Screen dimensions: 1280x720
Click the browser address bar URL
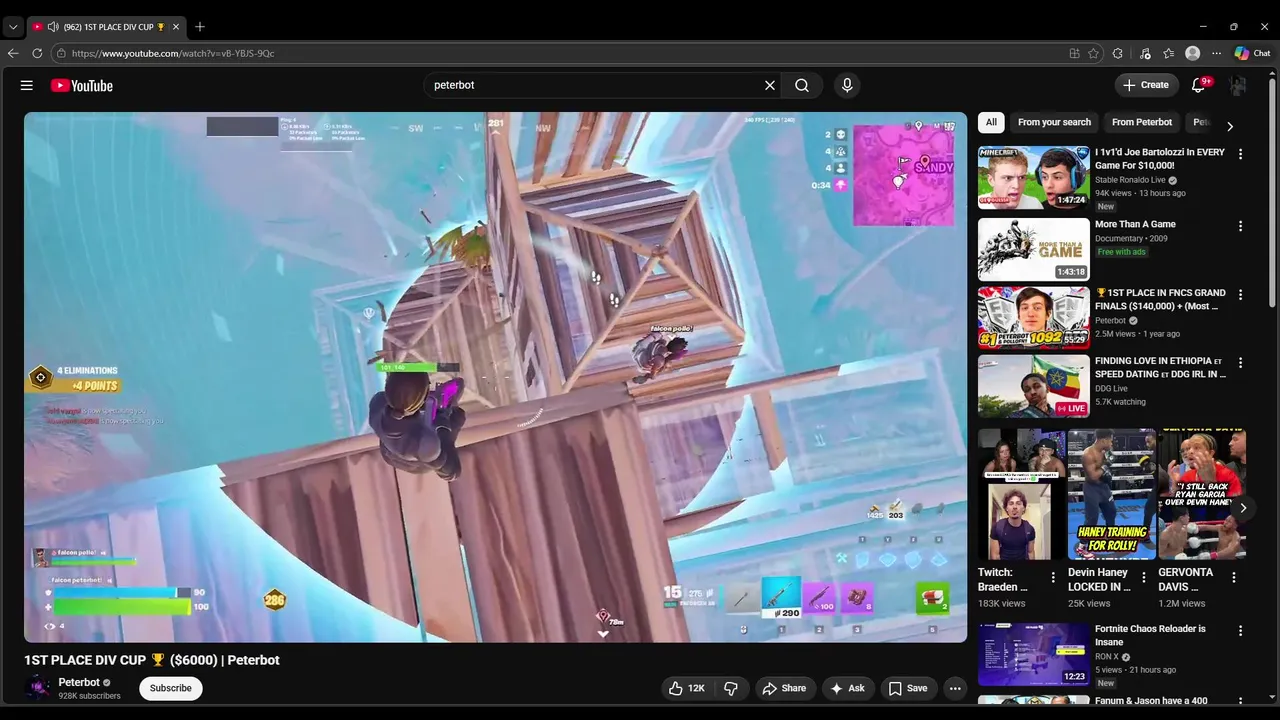coord(173,53)
